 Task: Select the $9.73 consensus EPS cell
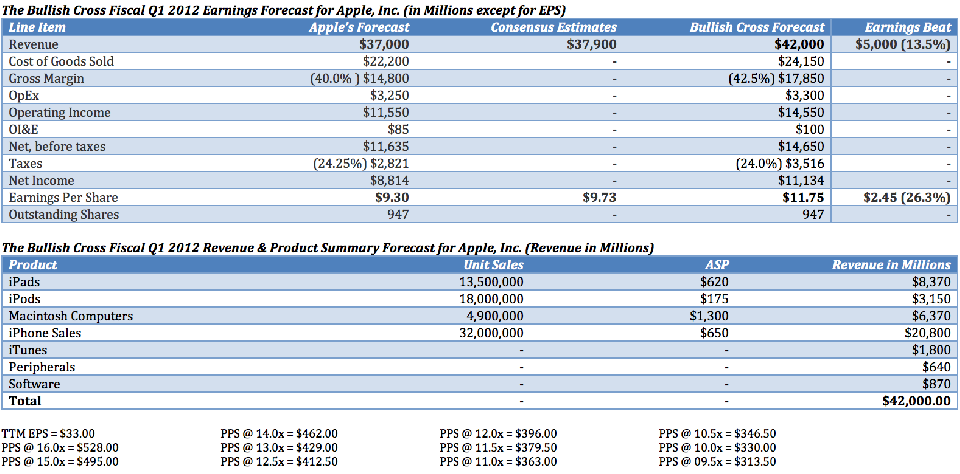(599, 198)
